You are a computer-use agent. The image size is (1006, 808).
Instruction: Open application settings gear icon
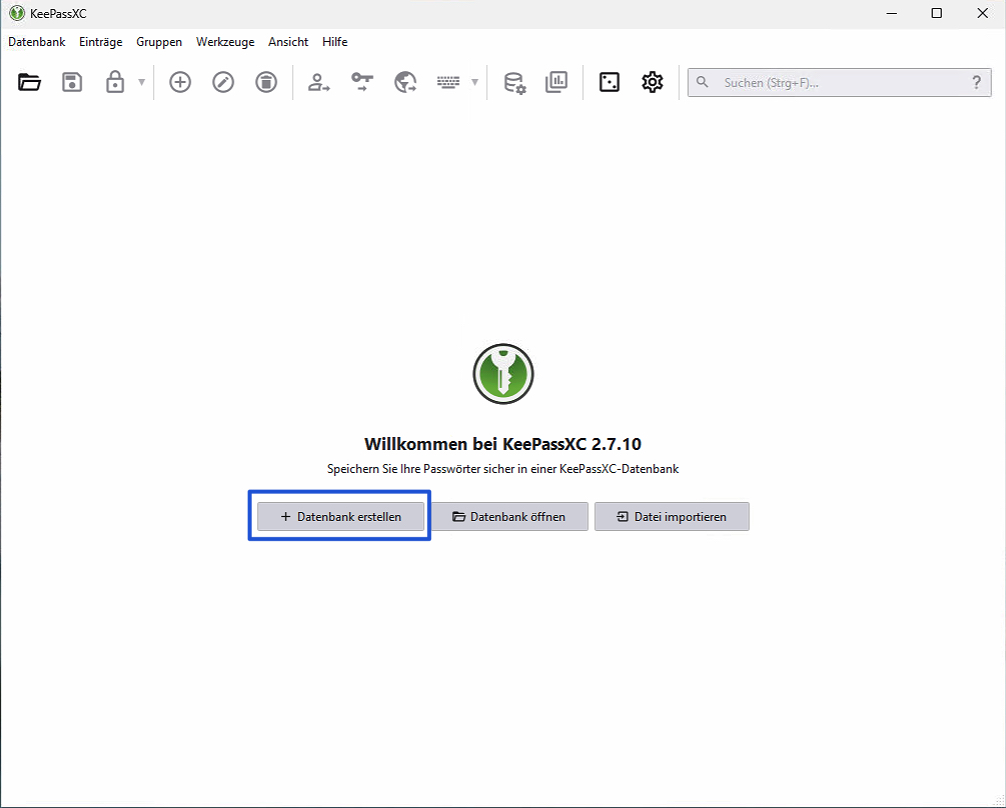tap(652, 82)
